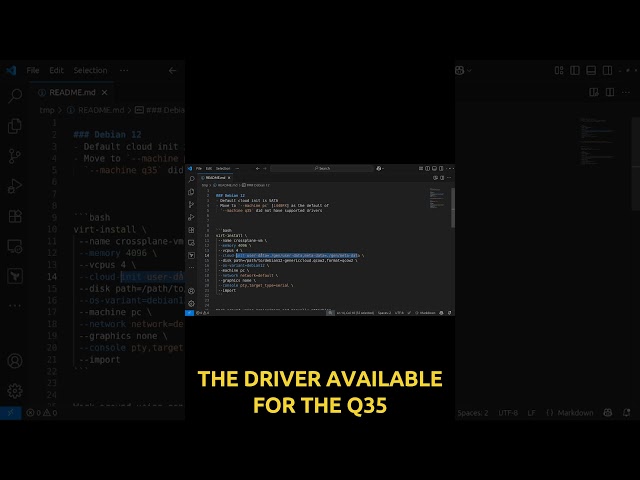Close README.md tab in dimmed background window

click(x=104, y=92)
